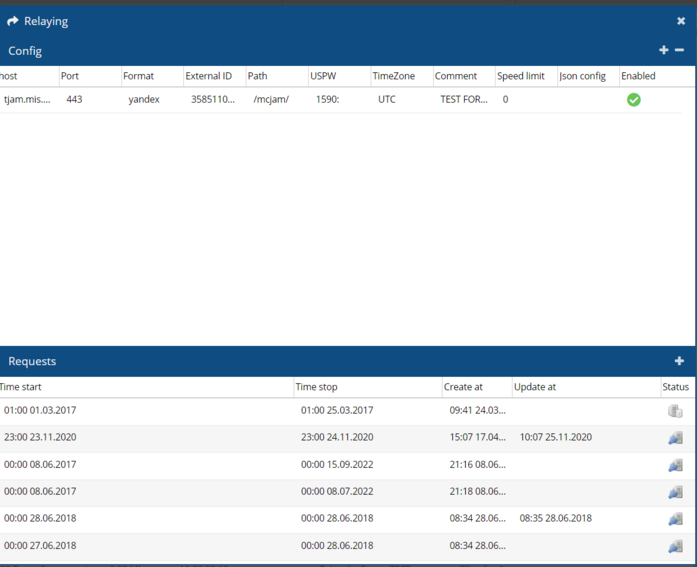Sort by Port column header

[x=70, y=76]
